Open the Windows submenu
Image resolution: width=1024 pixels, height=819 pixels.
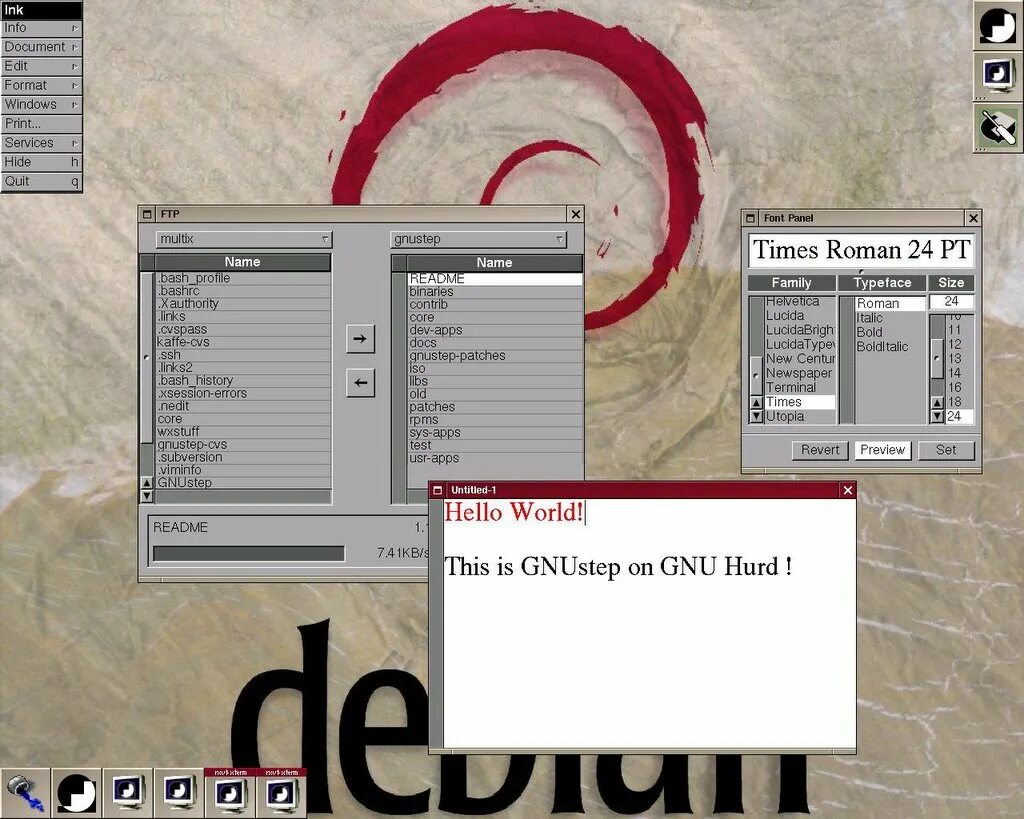tap(41, 104)
